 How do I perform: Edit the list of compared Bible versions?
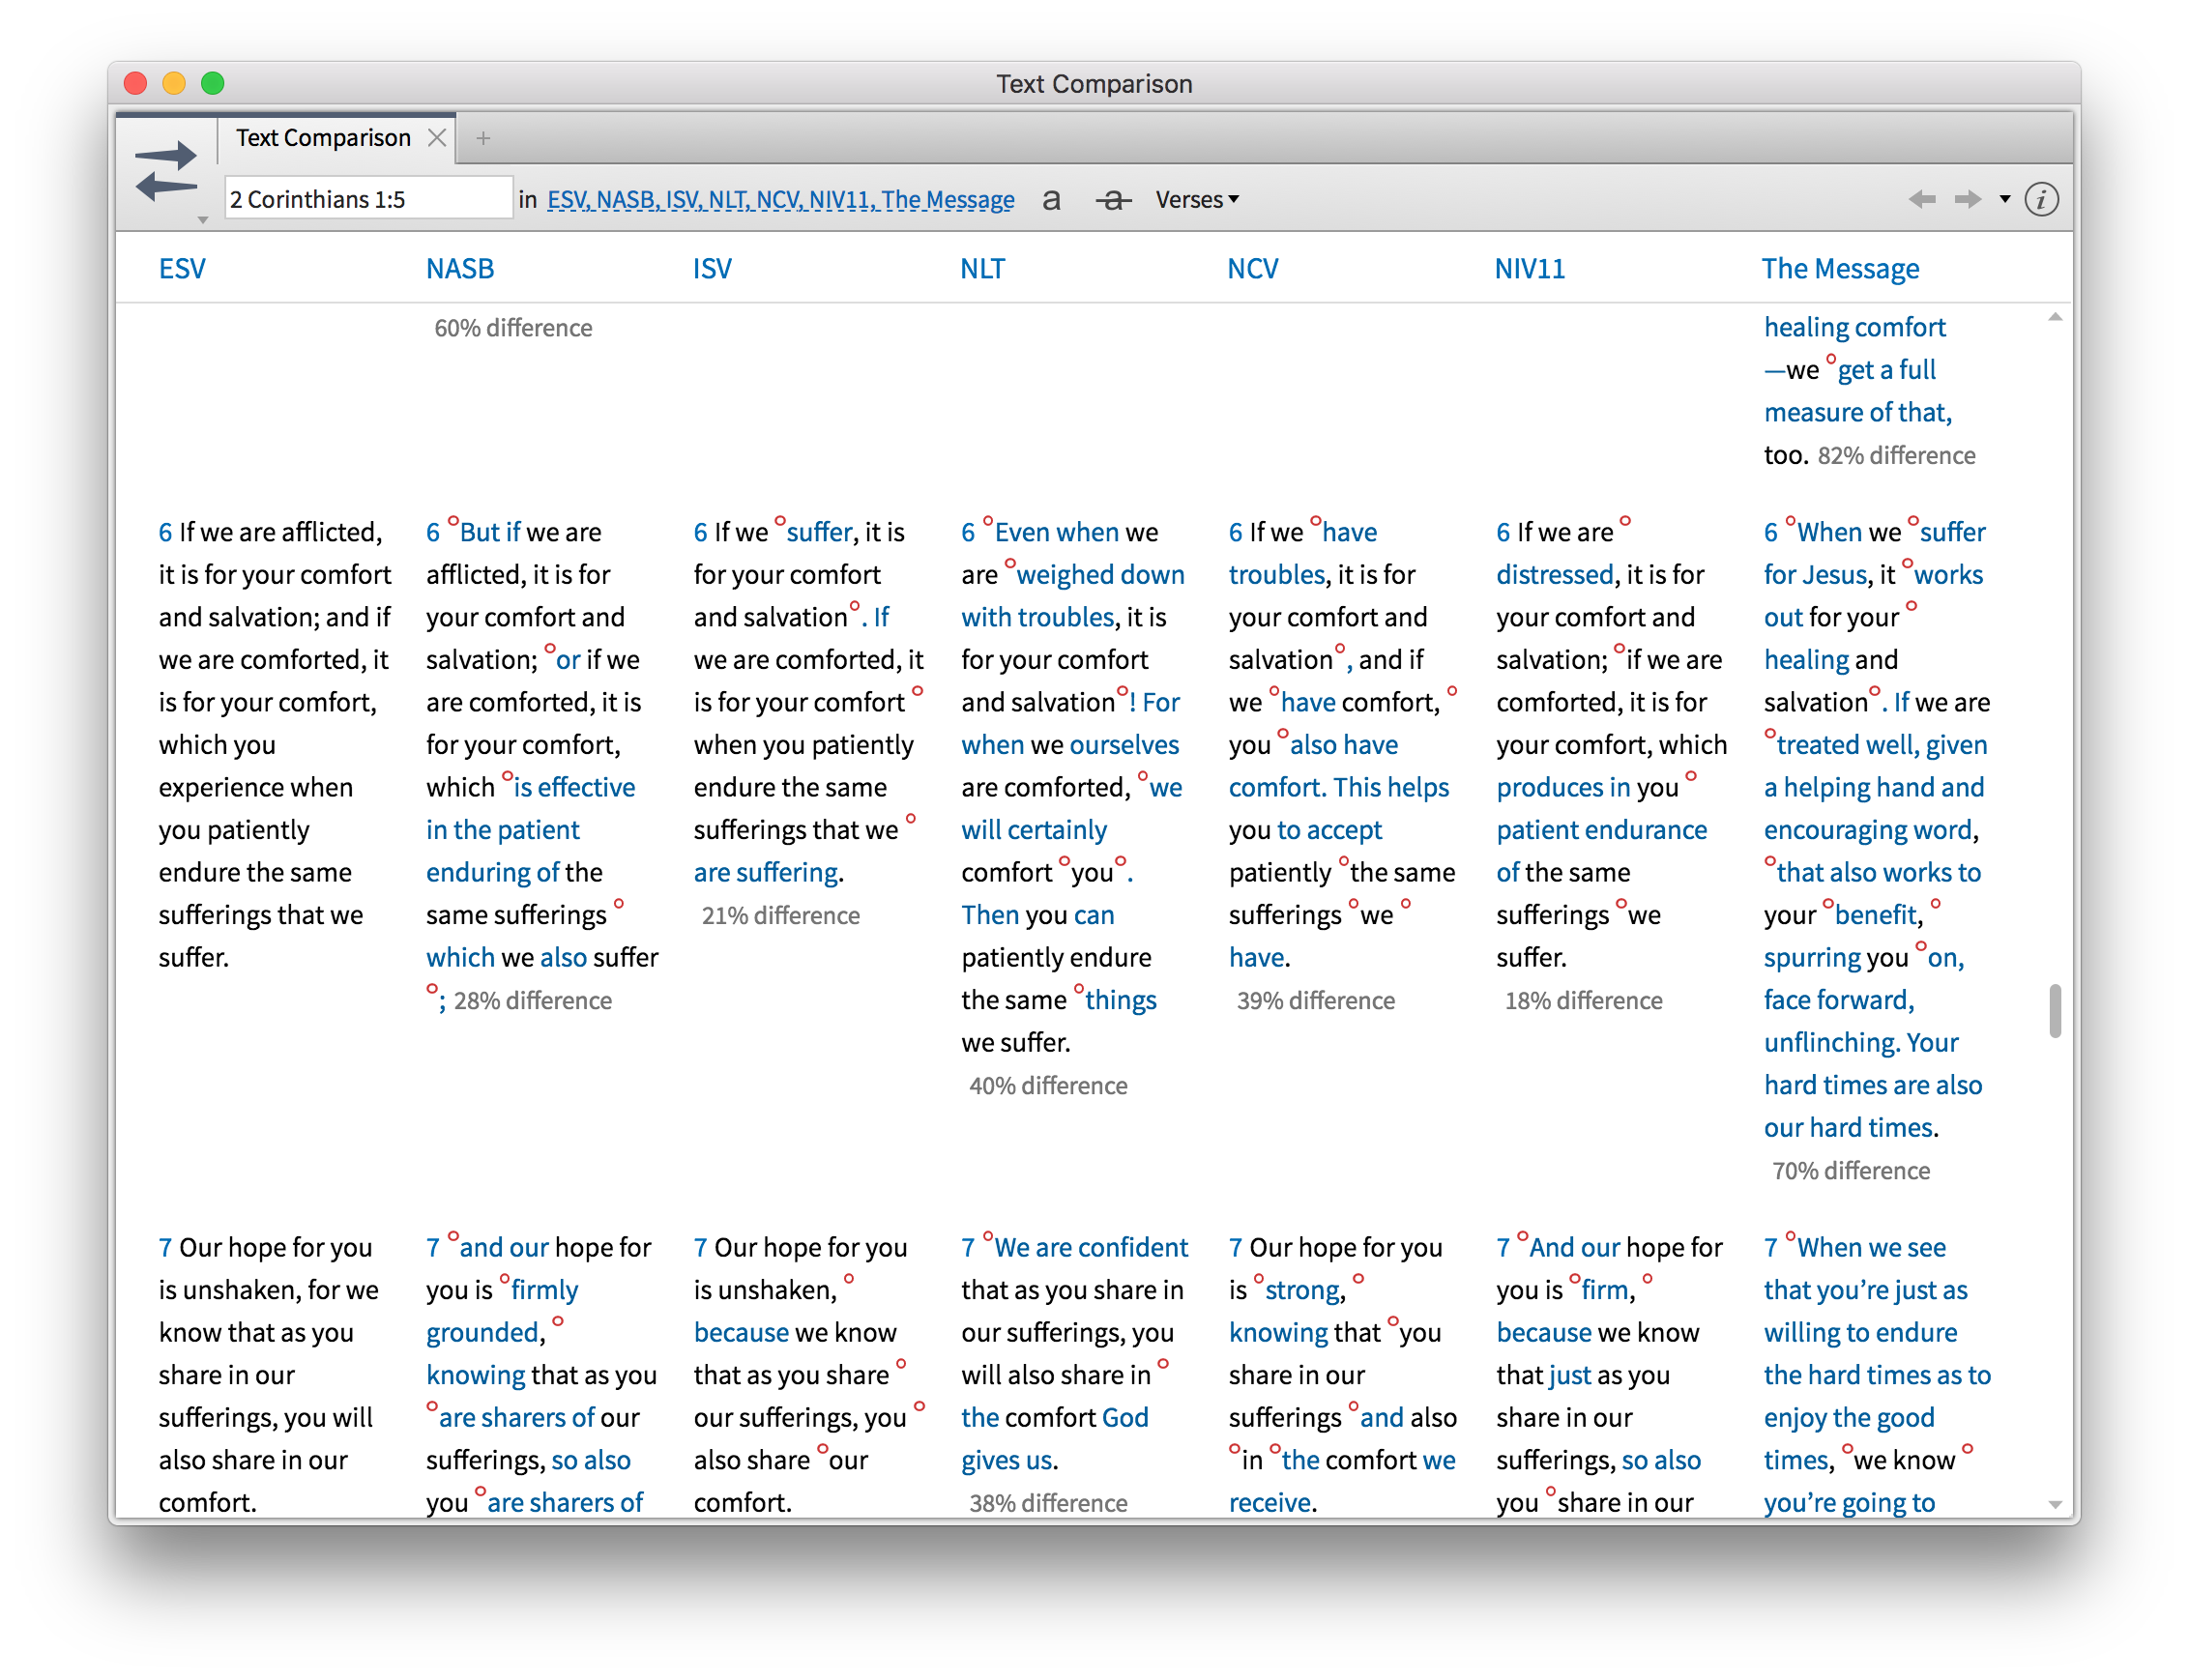coord(780,200)
